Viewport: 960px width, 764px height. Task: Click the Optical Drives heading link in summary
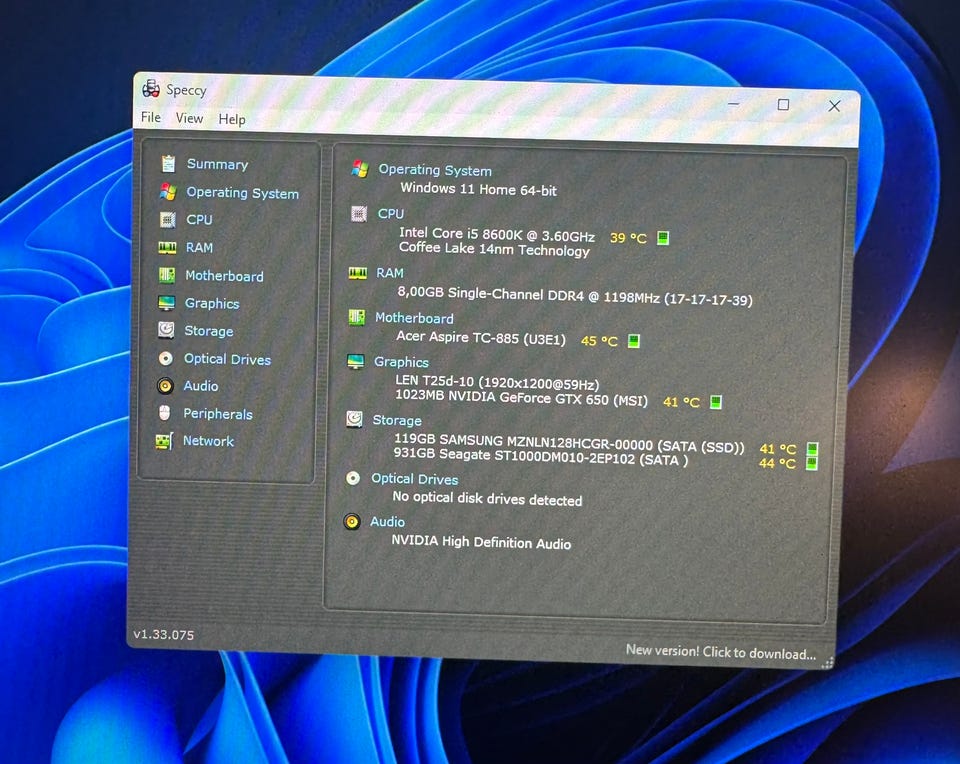(414, 479)
